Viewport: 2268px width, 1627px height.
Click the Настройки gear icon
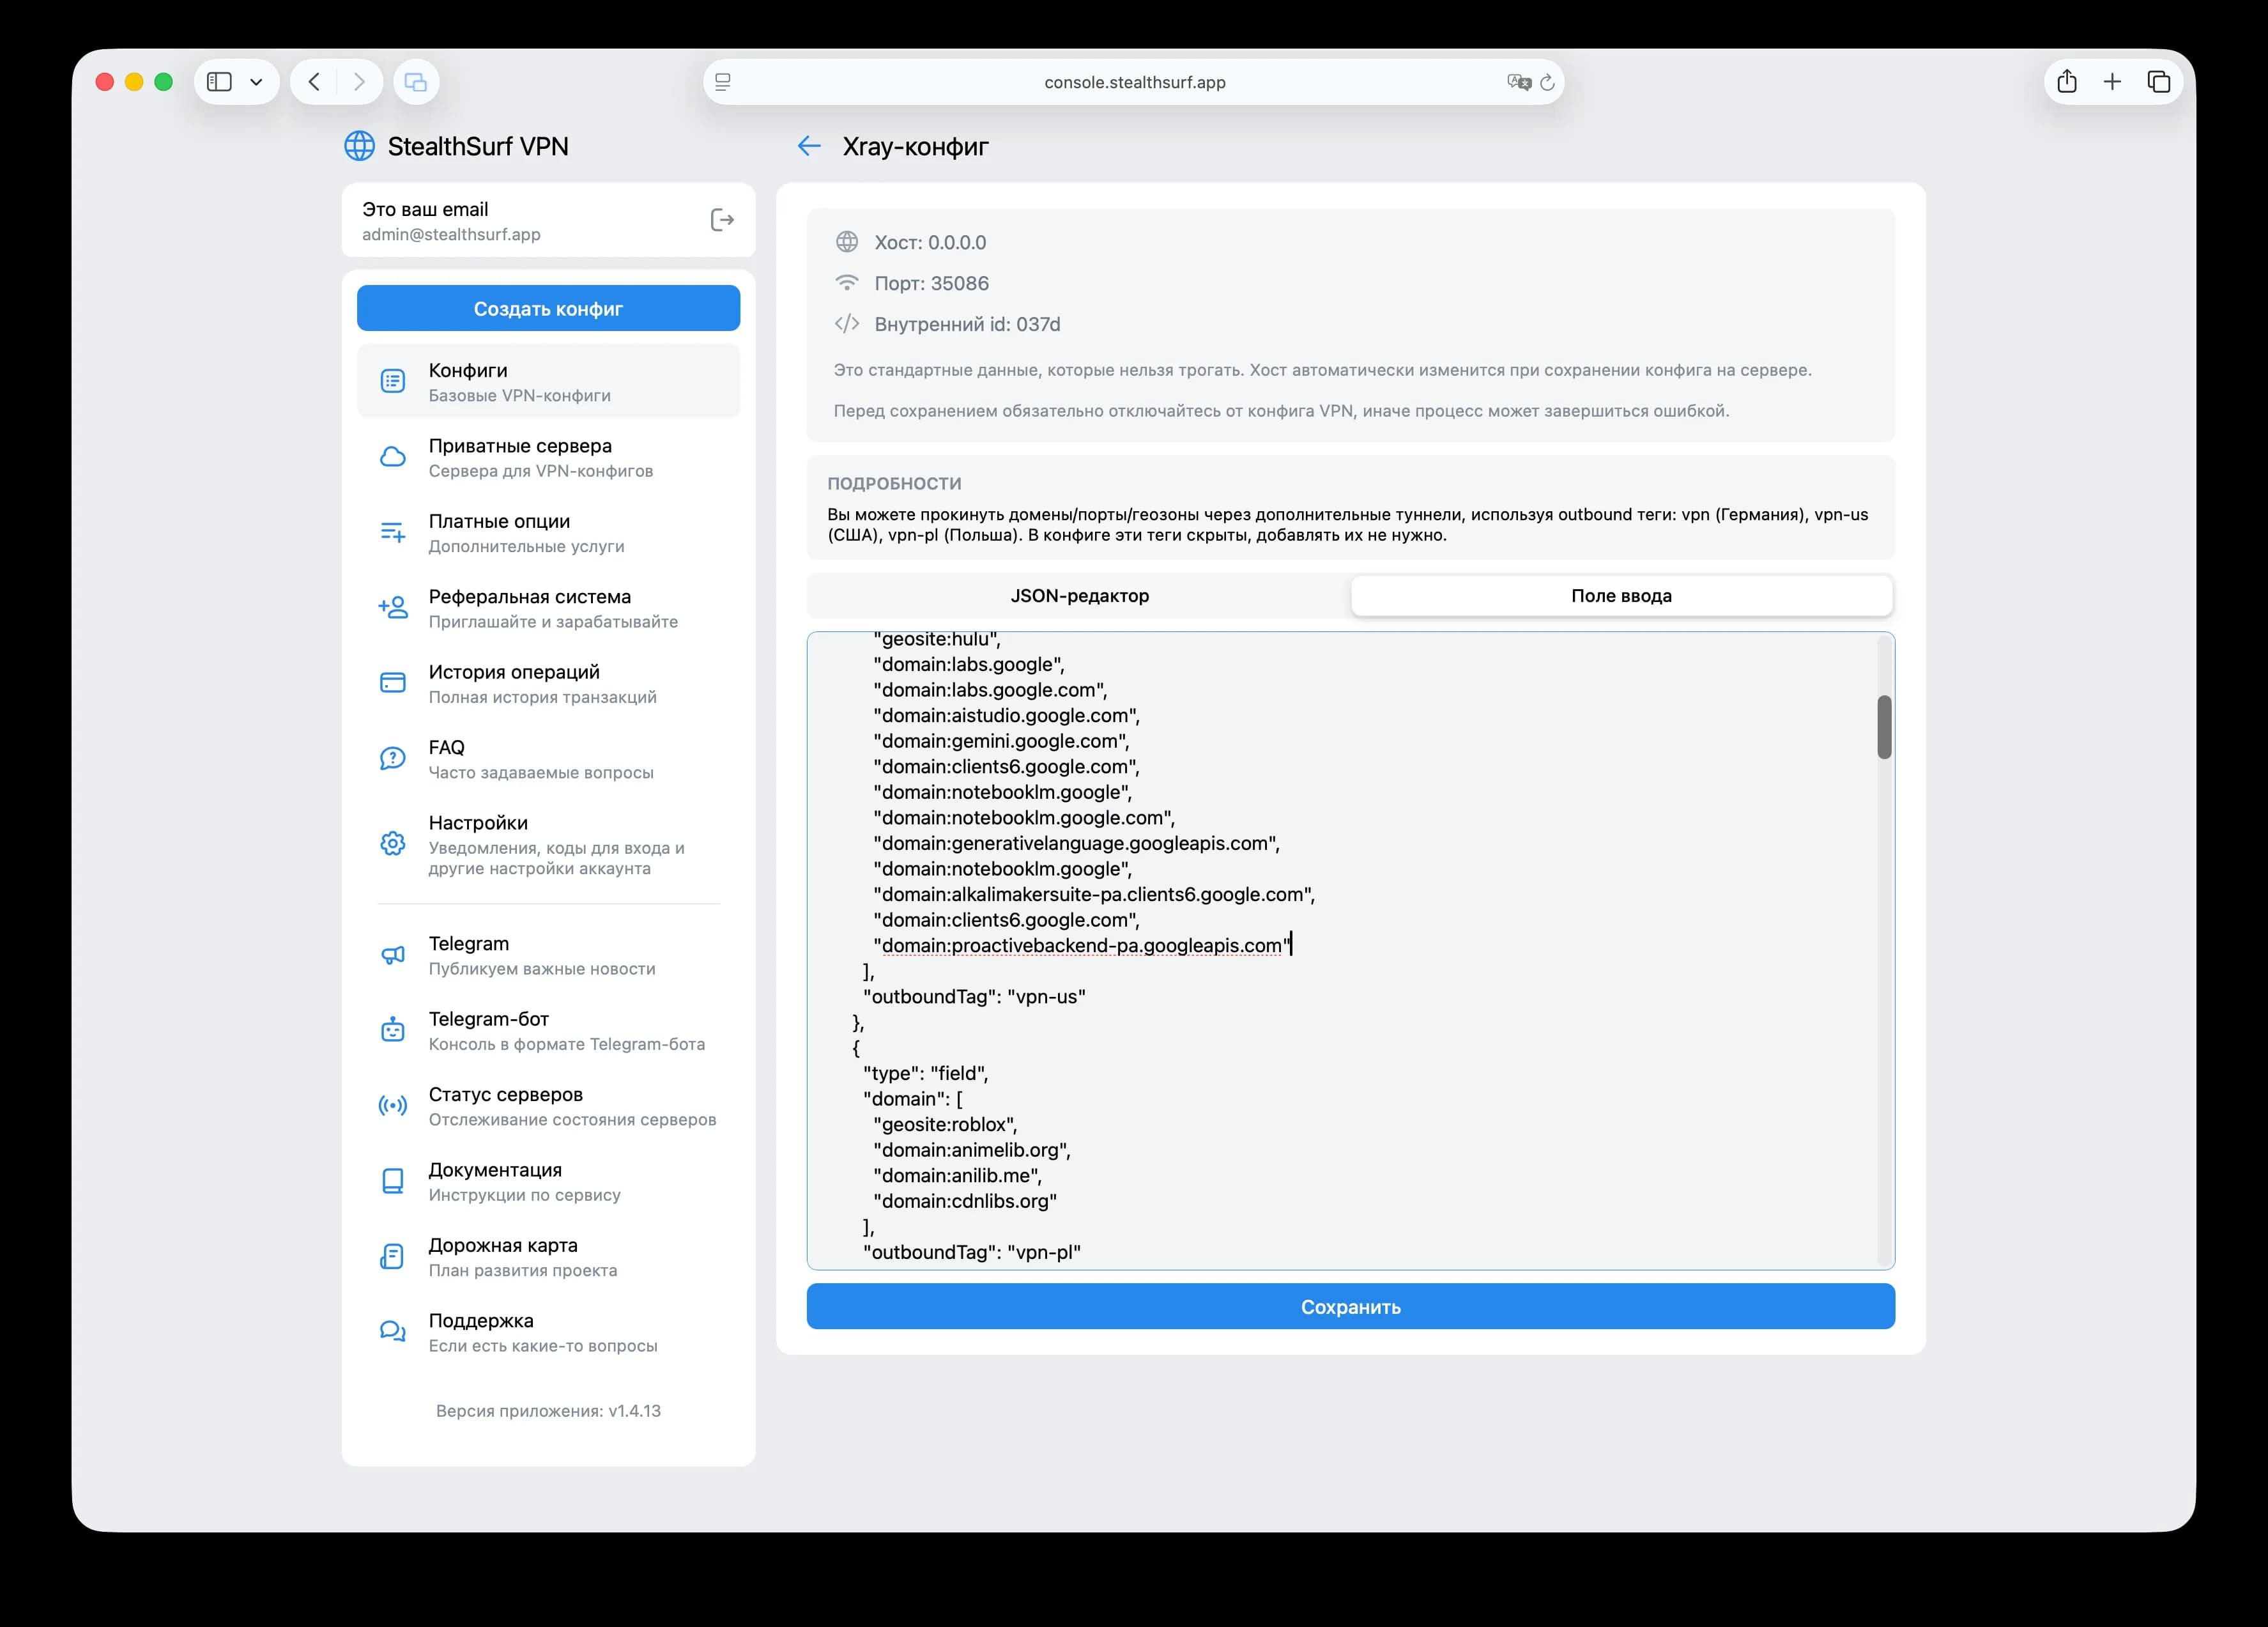pyautogui.click(x=393, y=844)
